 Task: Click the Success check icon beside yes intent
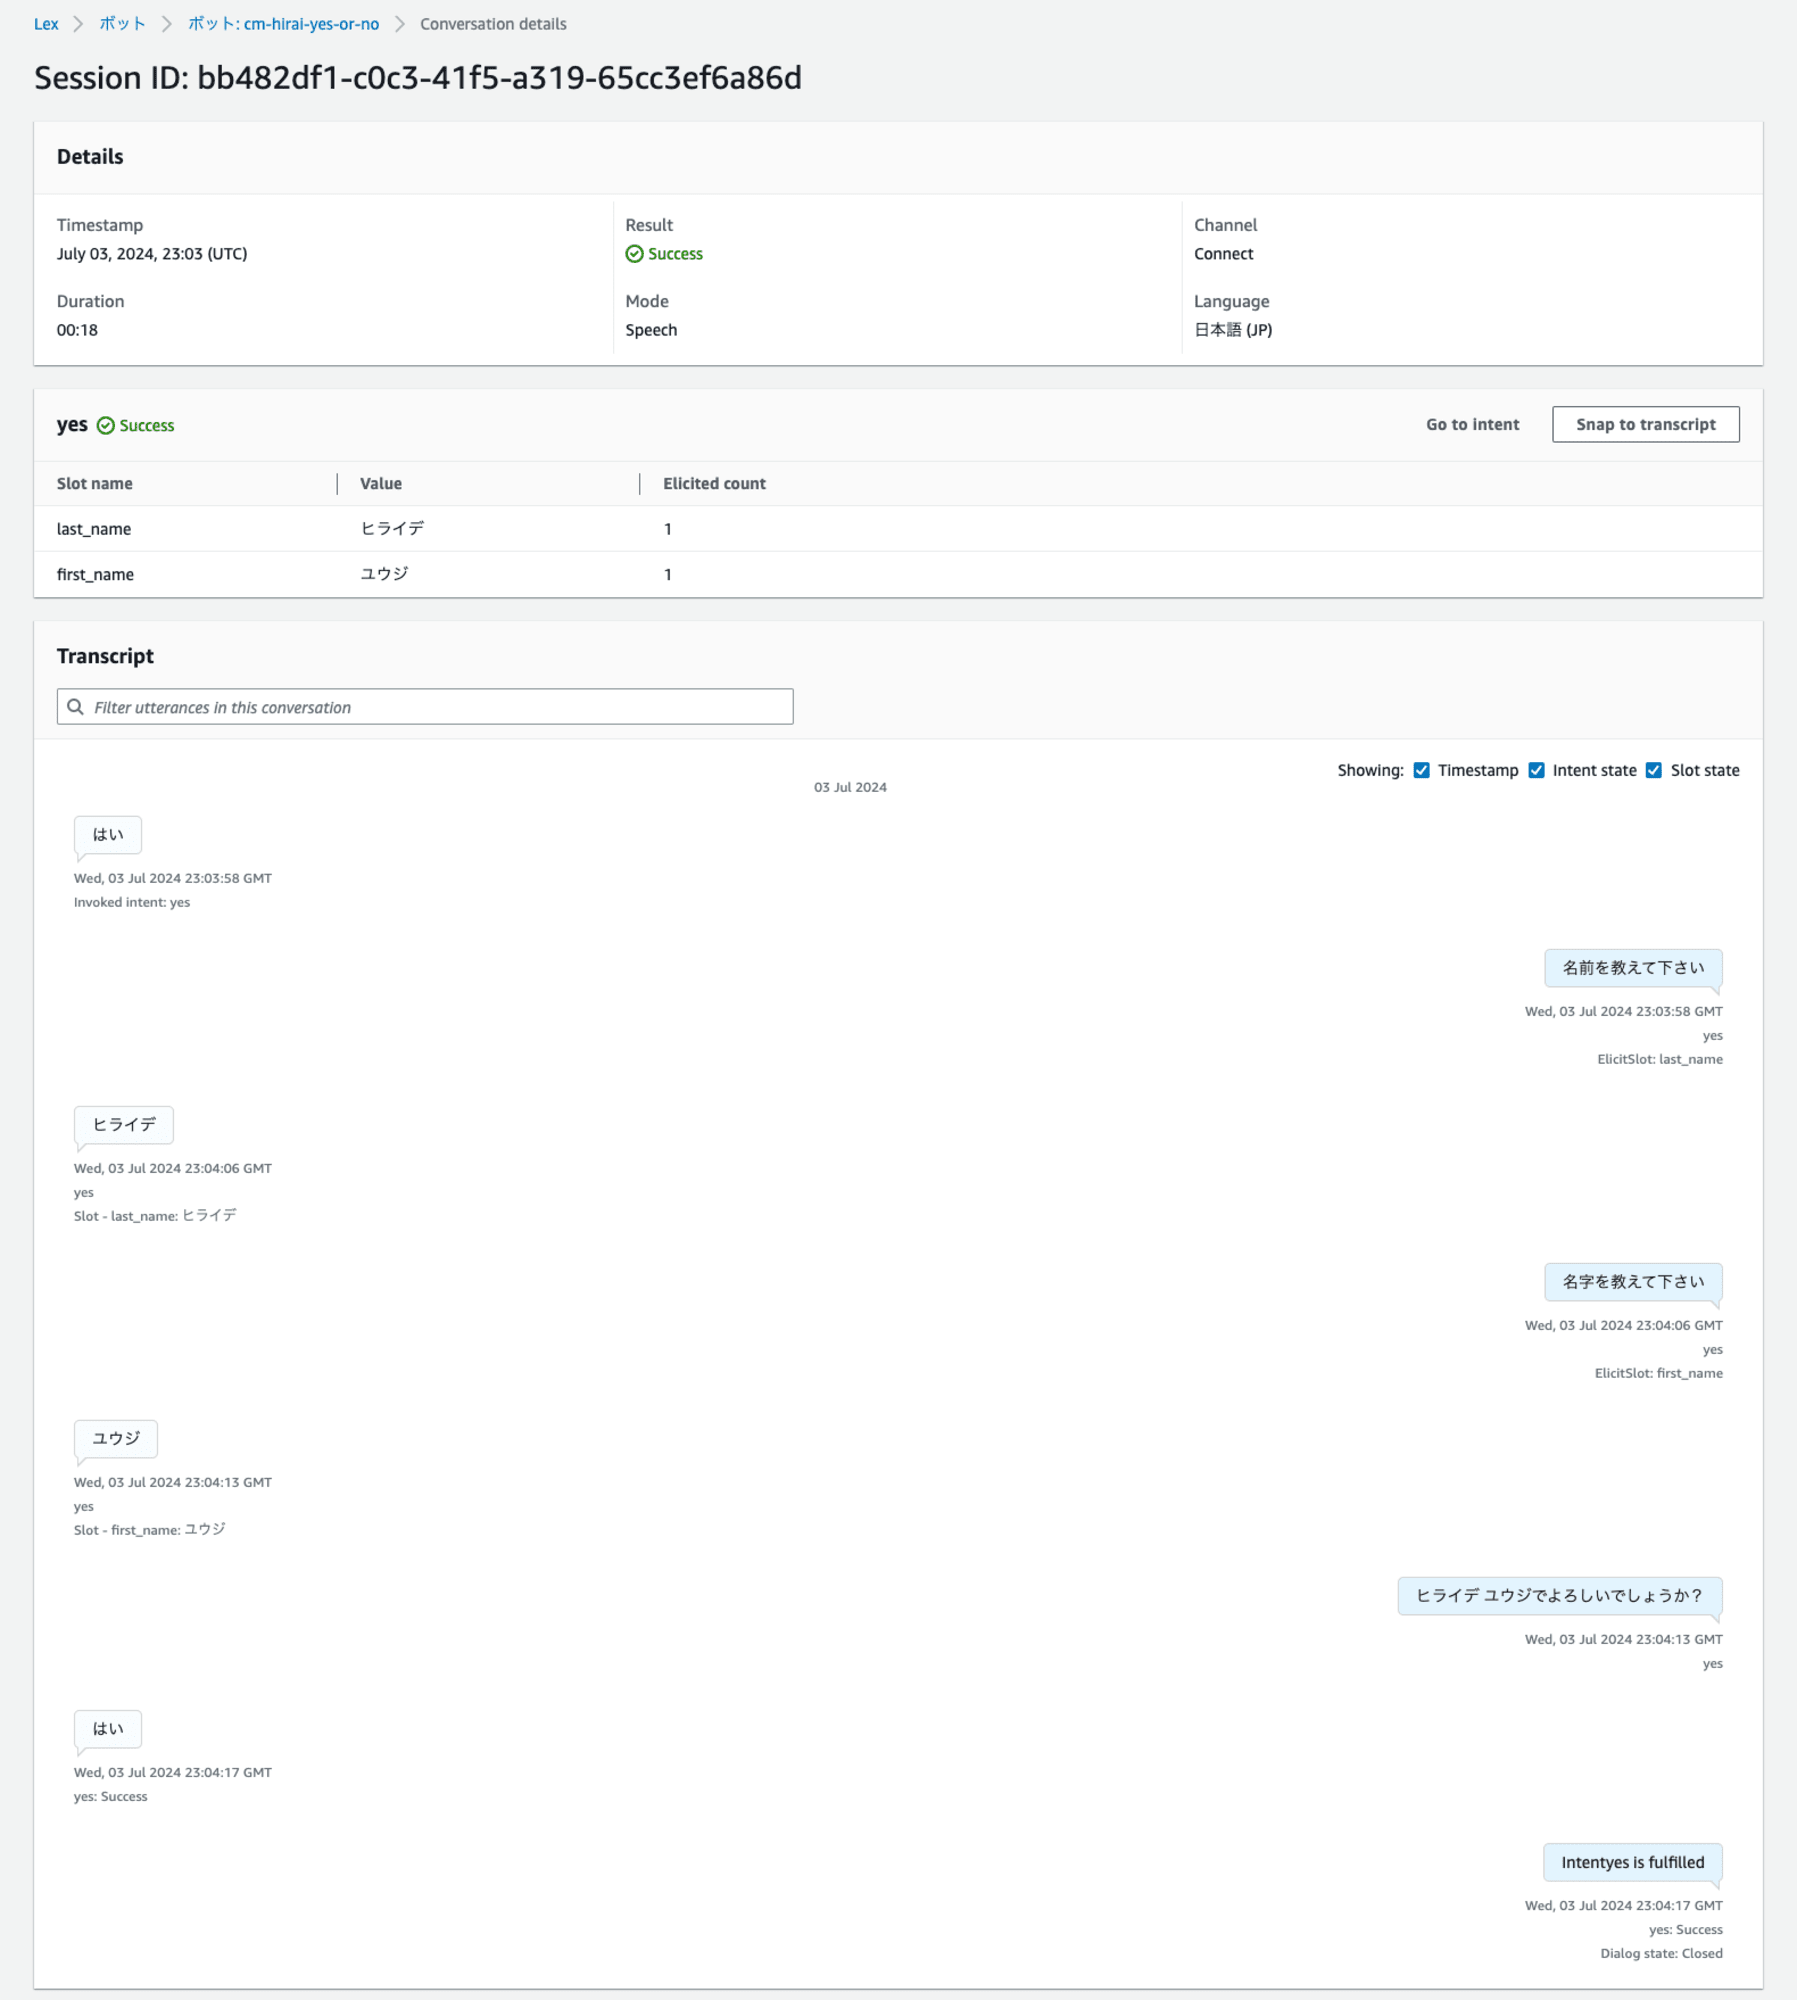click(x=105, y=426)
